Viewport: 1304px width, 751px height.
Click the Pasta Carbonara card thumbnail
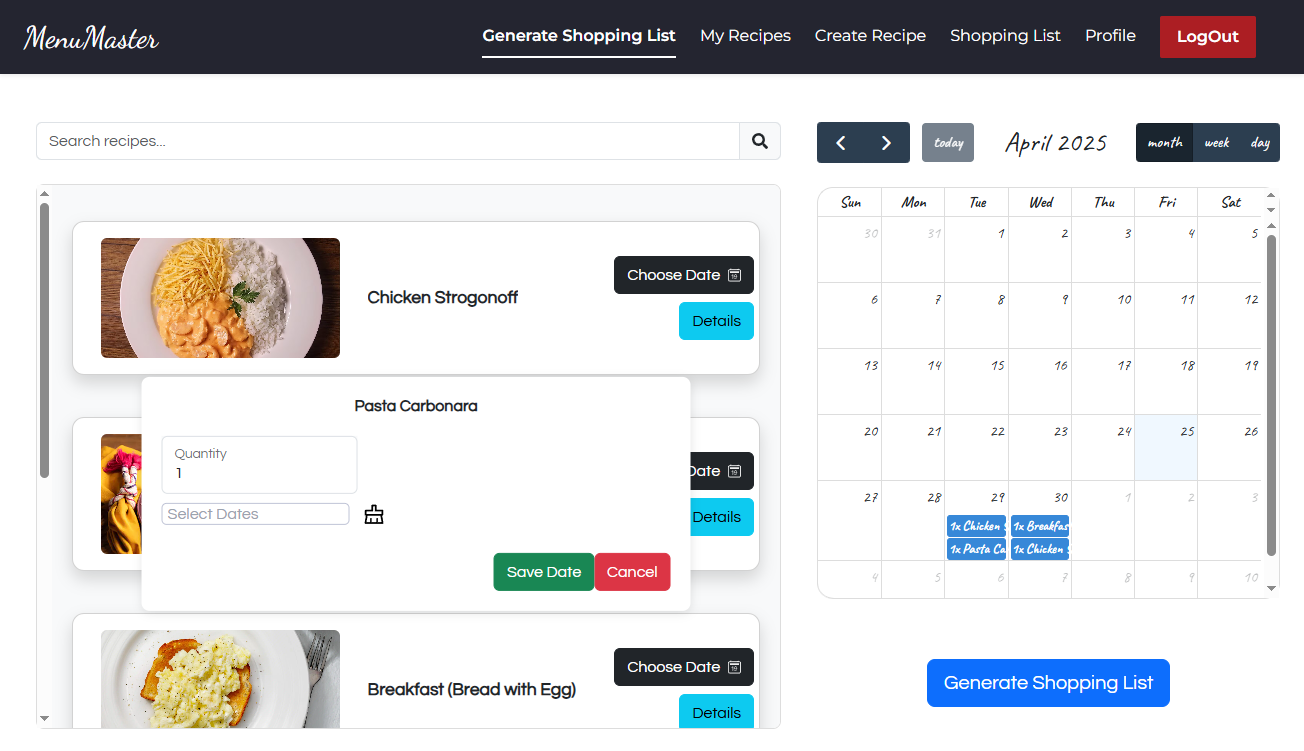(x=121, y=494)
